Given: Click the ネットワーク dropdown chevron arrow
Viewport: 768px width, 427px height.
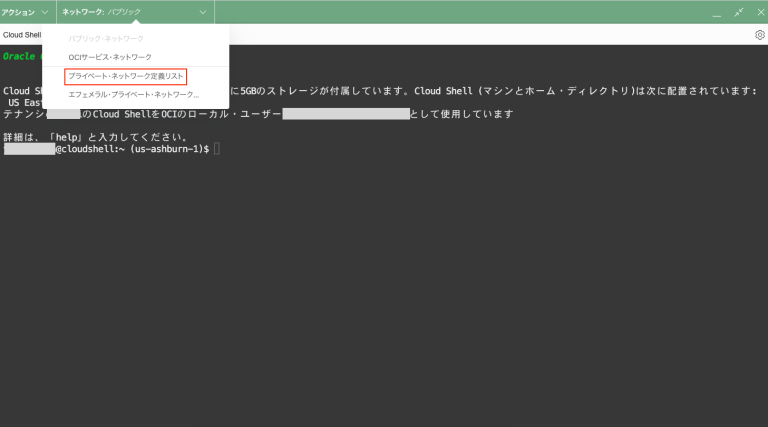Looking at the screenshot, I should click(x=203, y=12).
